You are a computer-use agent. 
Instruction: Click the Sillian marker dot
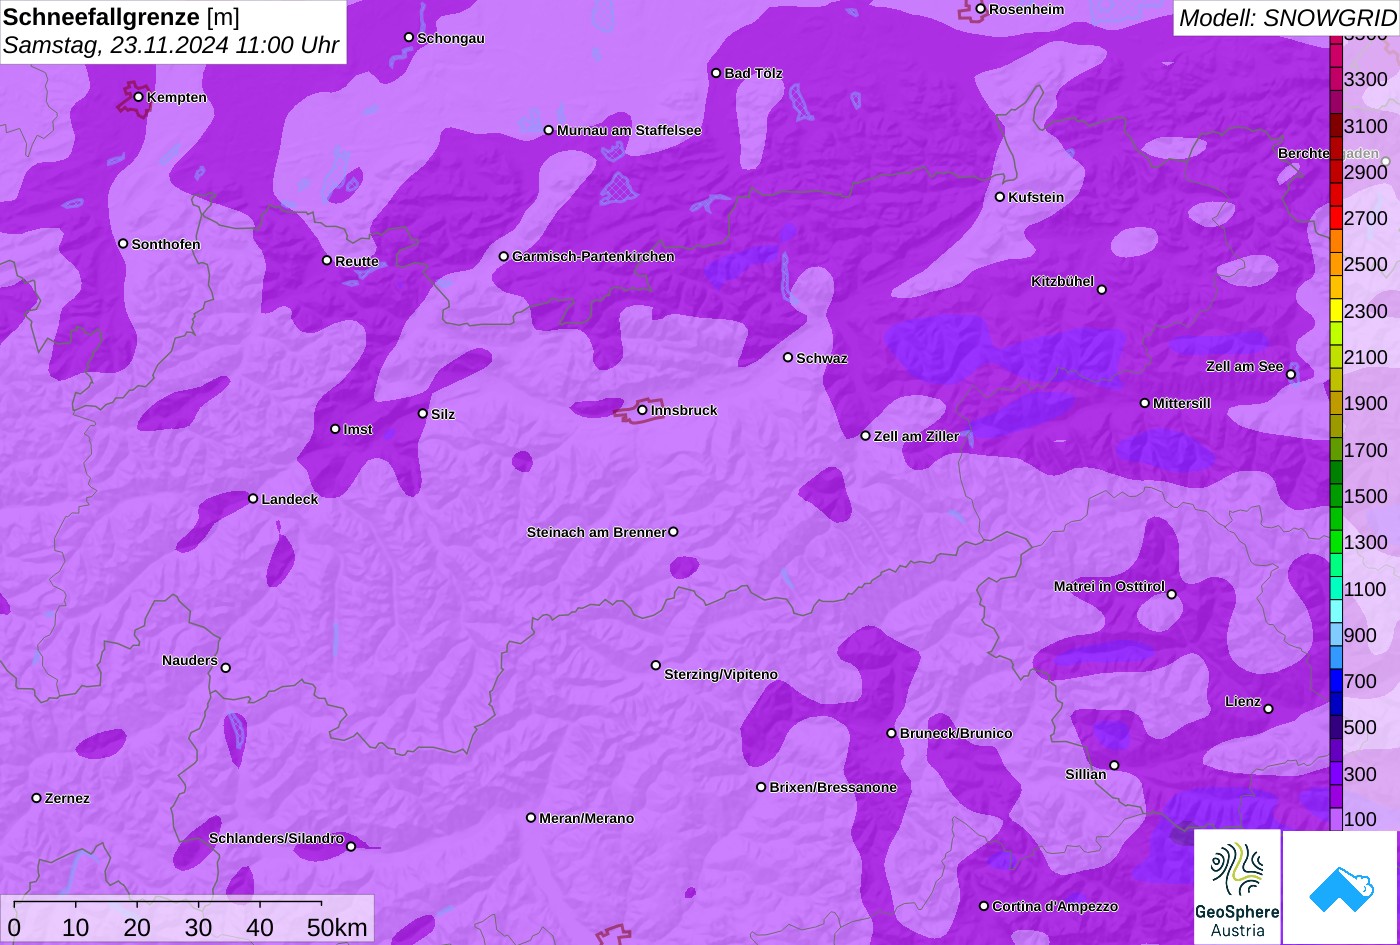(x=1114, y=766)
